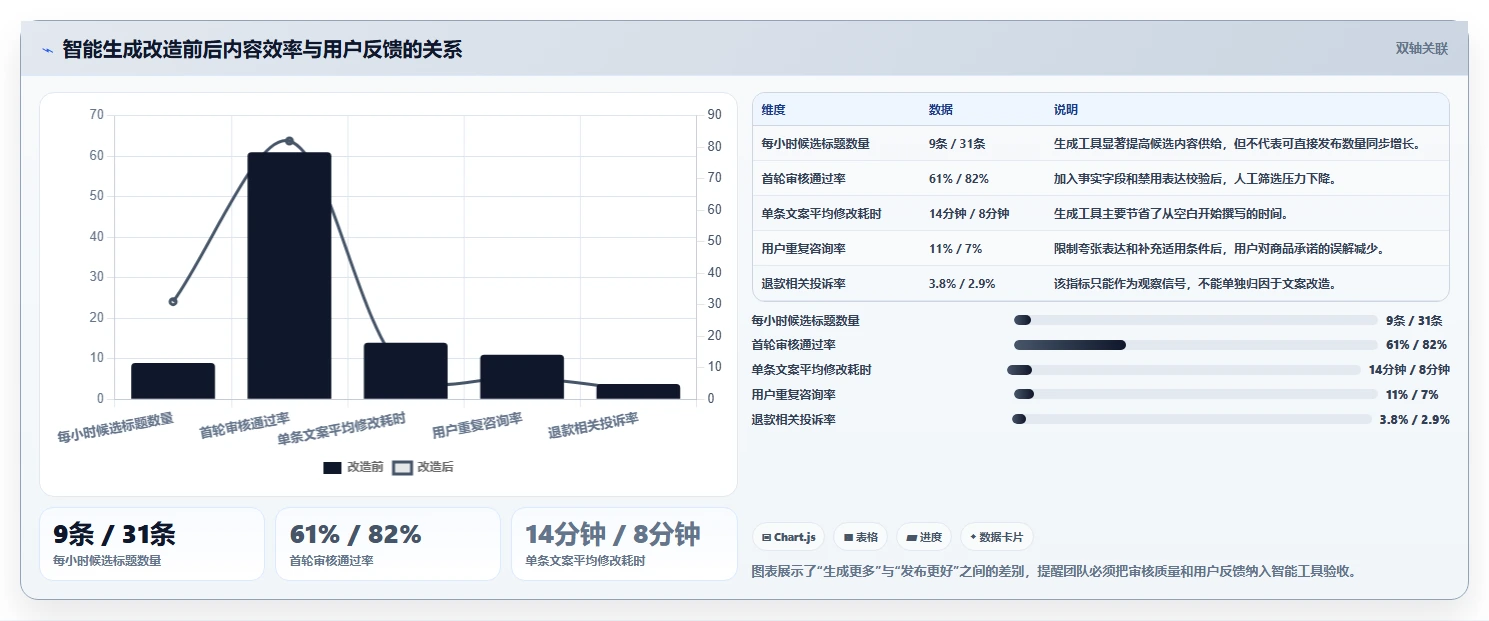Click the lightning icon beside the title
Screen dimensions: 1489x621
tap(47, 50)
